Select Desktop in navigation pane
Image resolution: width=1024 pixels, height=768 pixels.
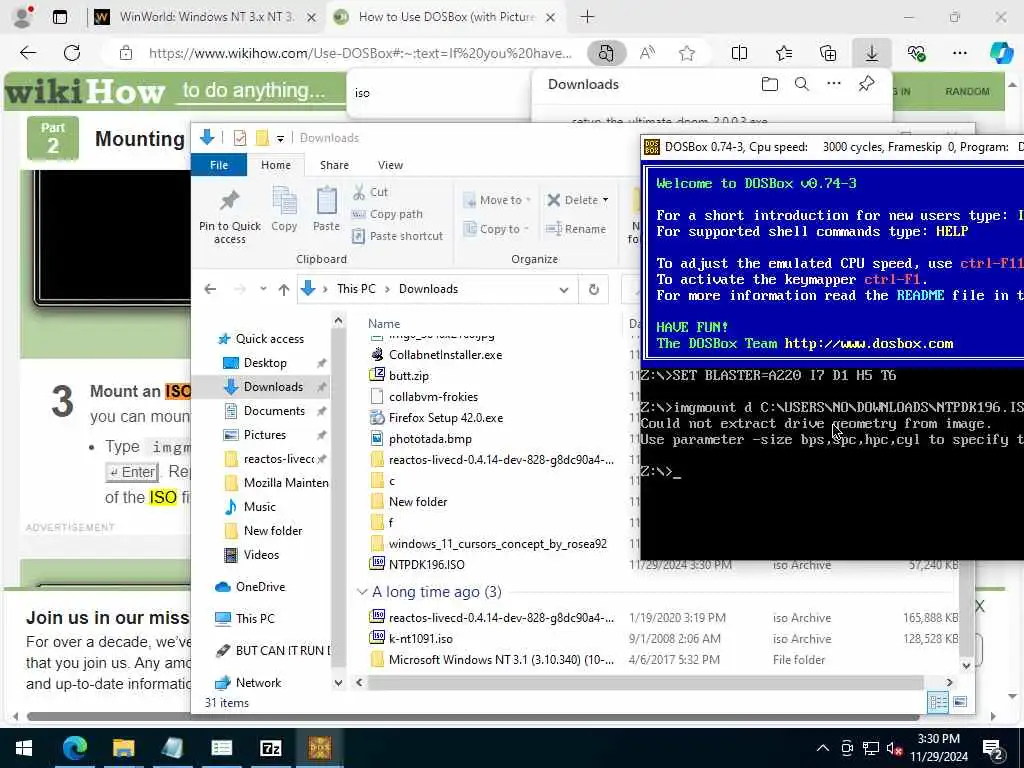pos(264,363)
